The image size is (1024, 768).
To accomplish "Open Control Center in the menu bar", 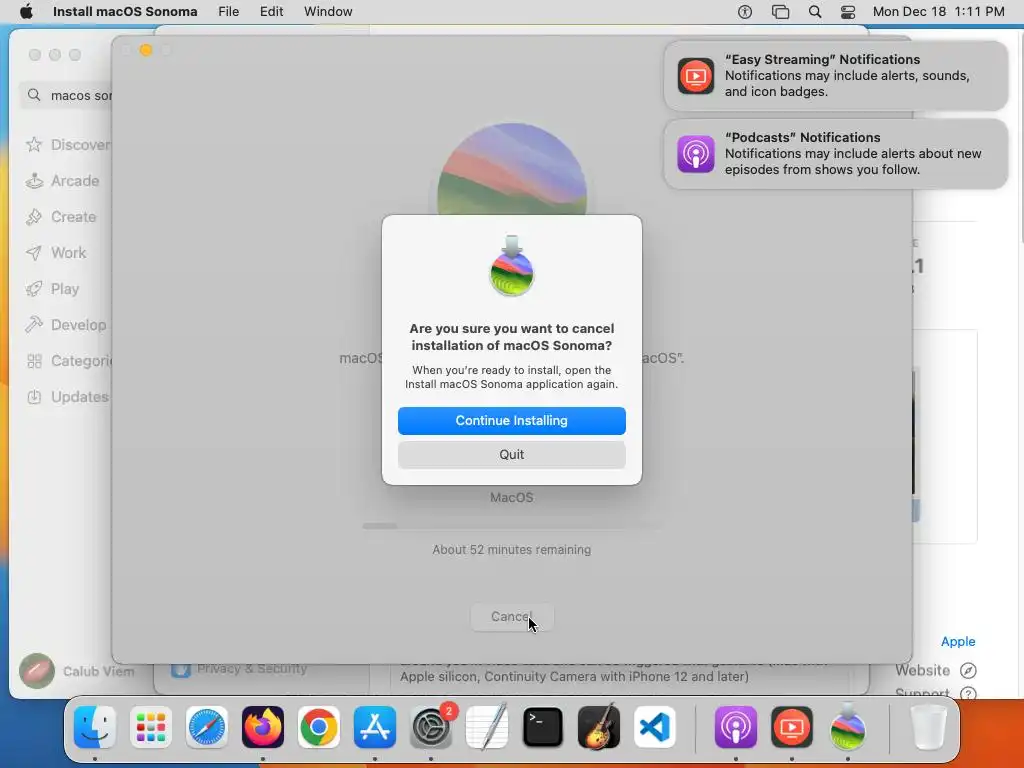I will (x=848, y=11).
